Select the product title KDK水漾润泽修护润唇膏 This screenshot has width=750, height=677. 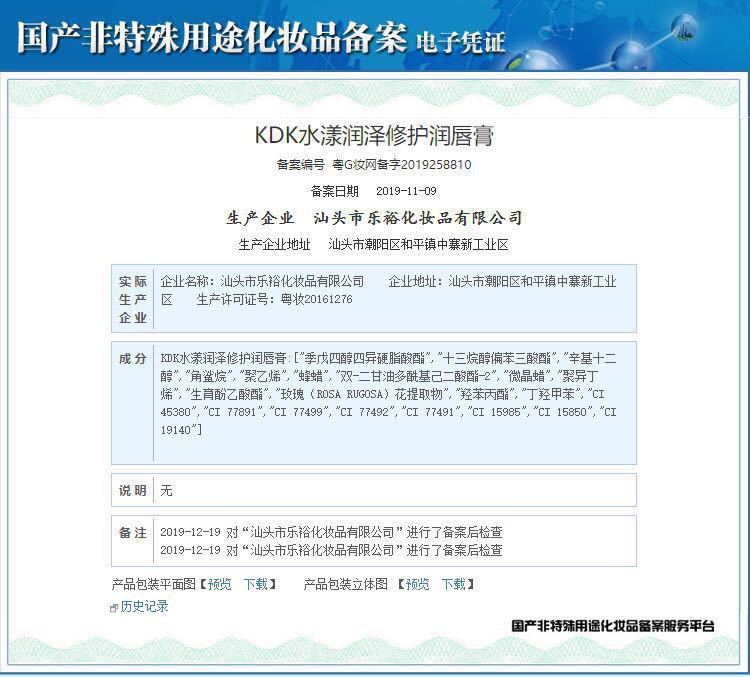click(374, 135)
